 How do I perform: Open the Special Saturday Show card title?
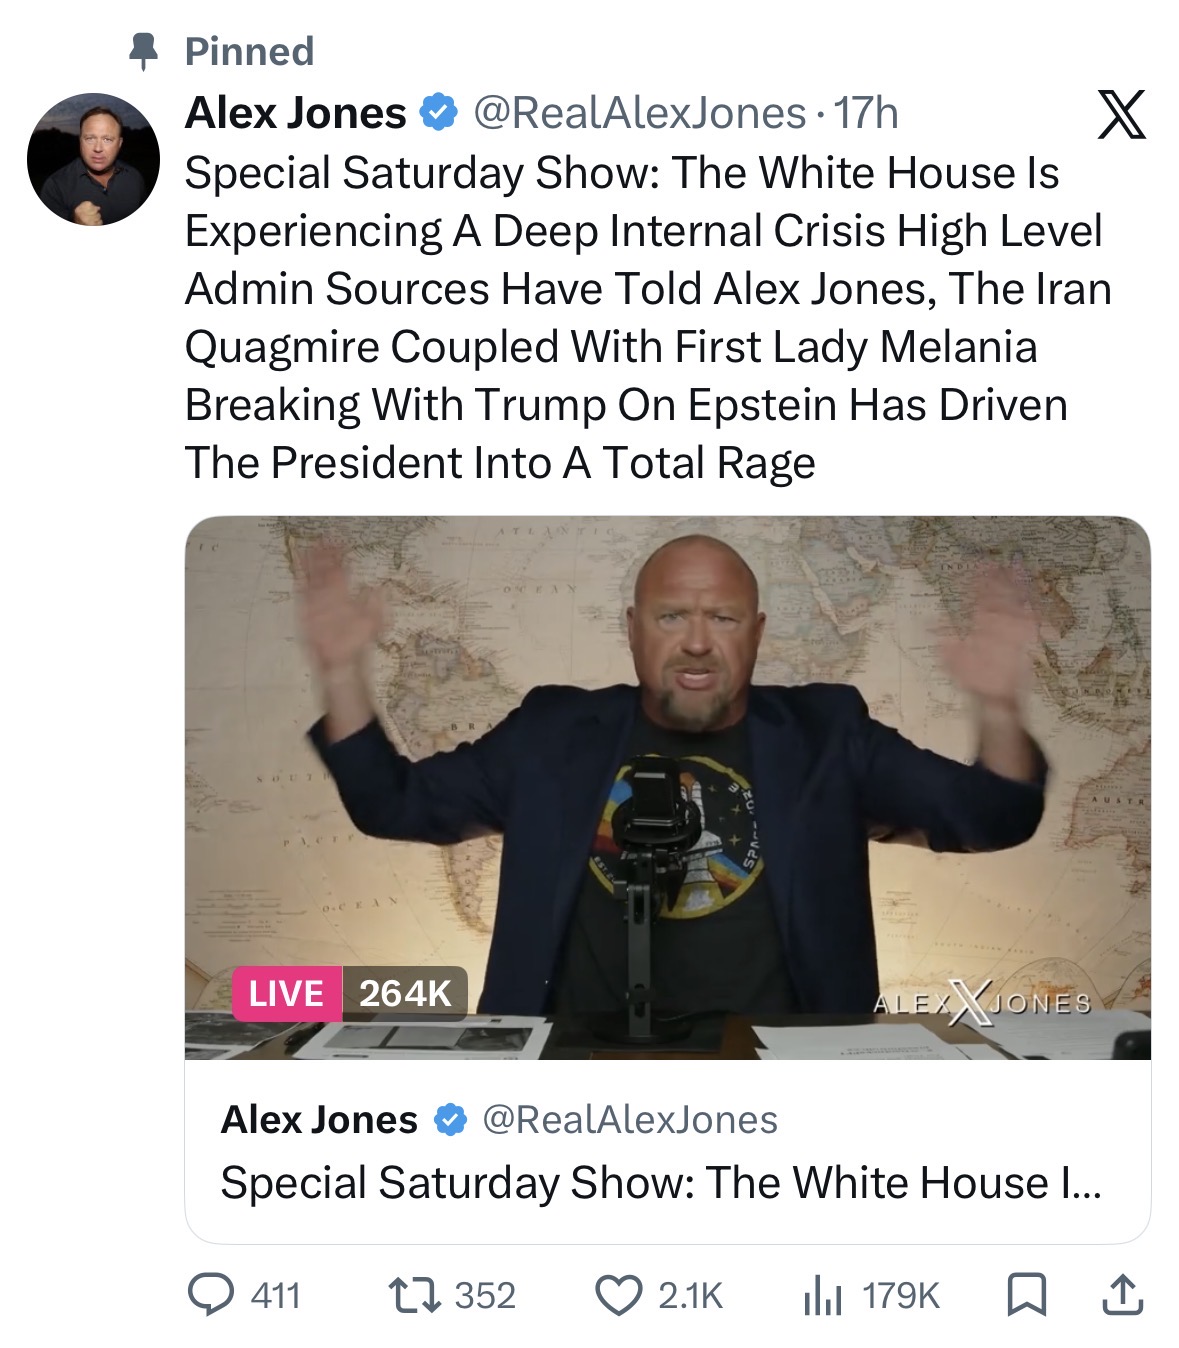click(x=660, y=1182)
